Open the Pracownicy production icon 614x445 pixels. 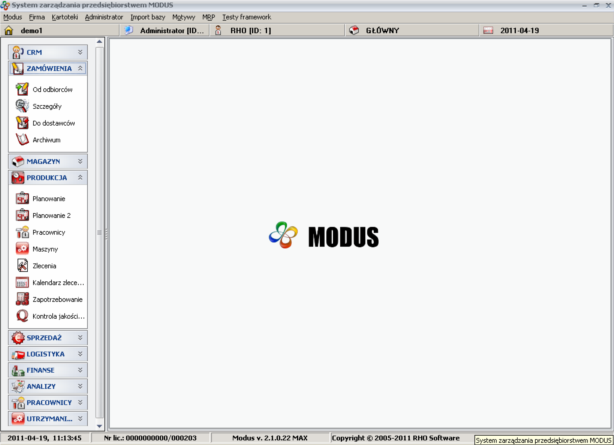click(x=22, y=232)
